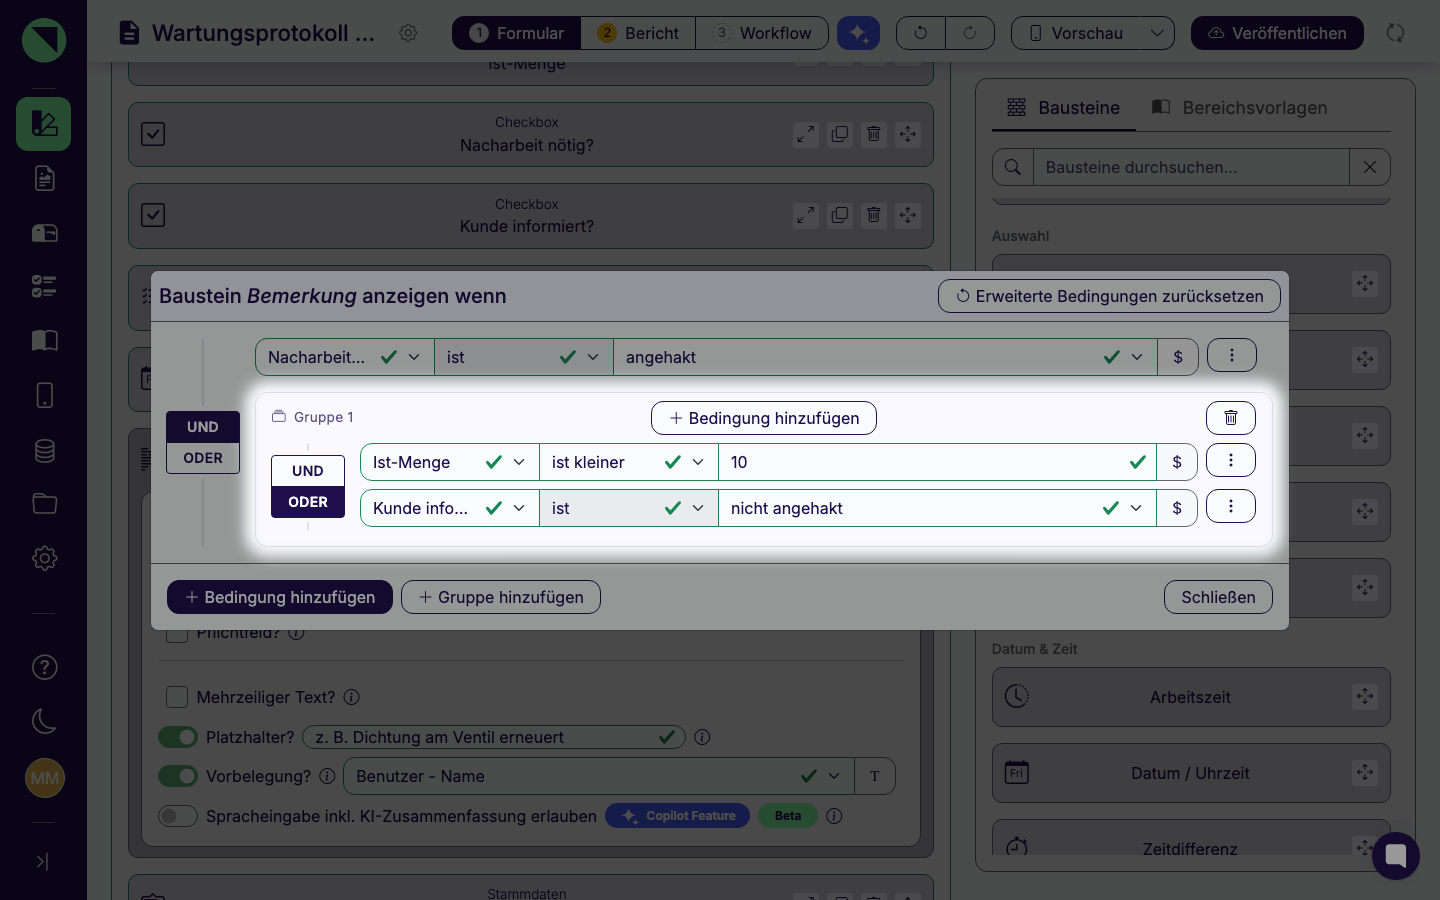Delete Gruppe 1 with trash icon

click(x=1231, y=418)
